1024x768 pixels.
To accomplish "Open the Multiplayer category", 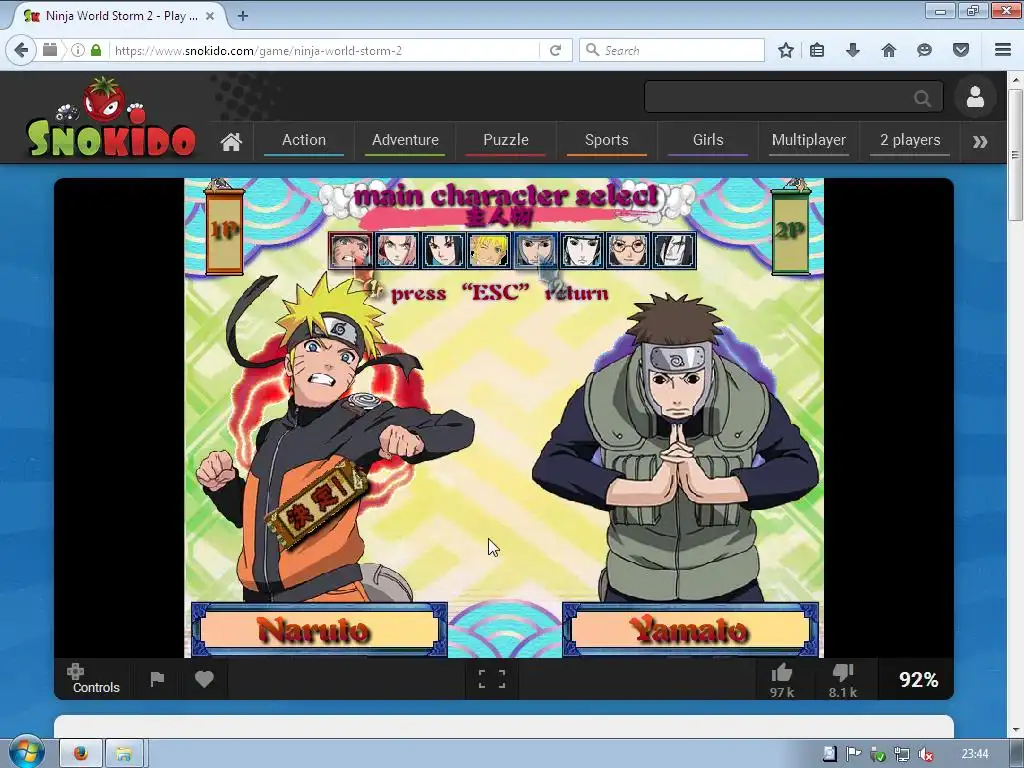I will tap(808, 140).
